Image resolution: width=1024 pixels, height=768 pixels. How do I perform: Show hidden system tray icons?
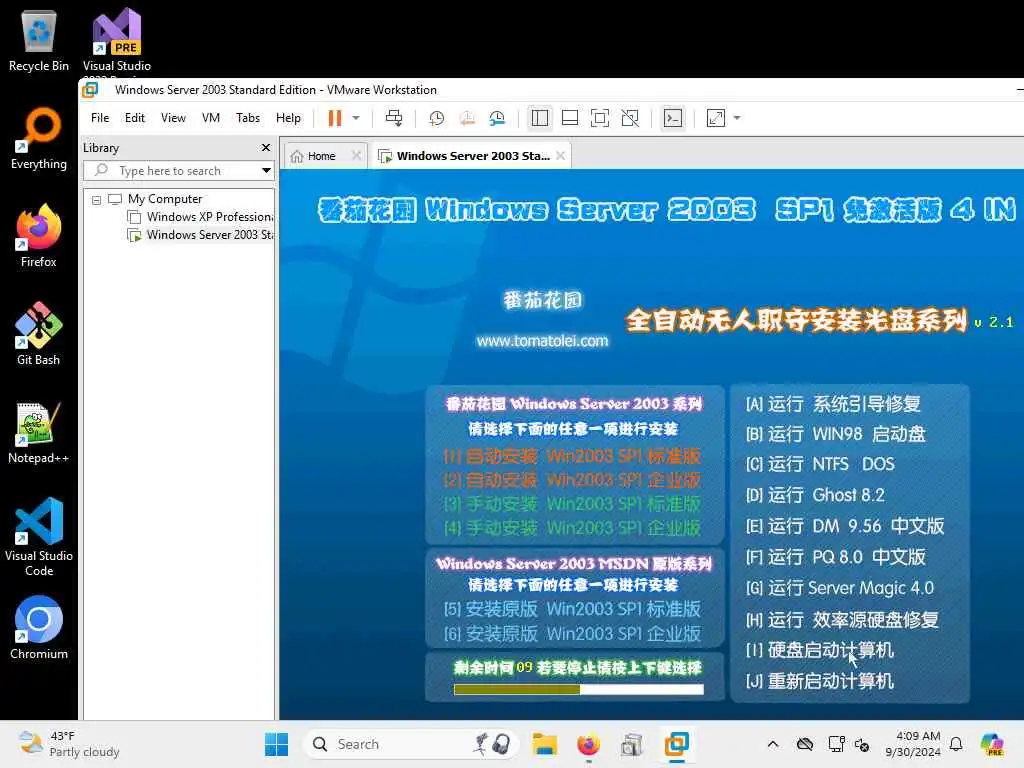click(x=773, y=744)
